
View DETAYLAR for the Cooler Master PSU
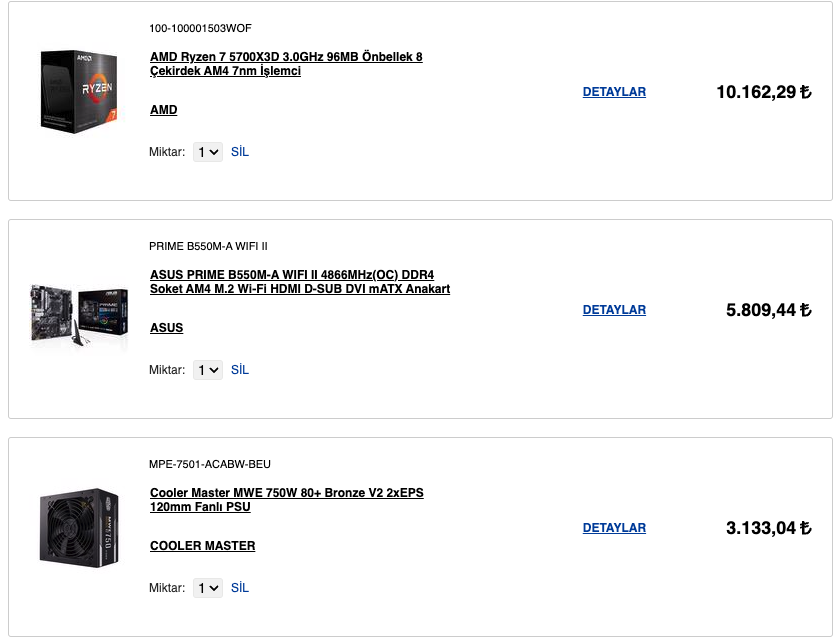click(x=614, y=528)
